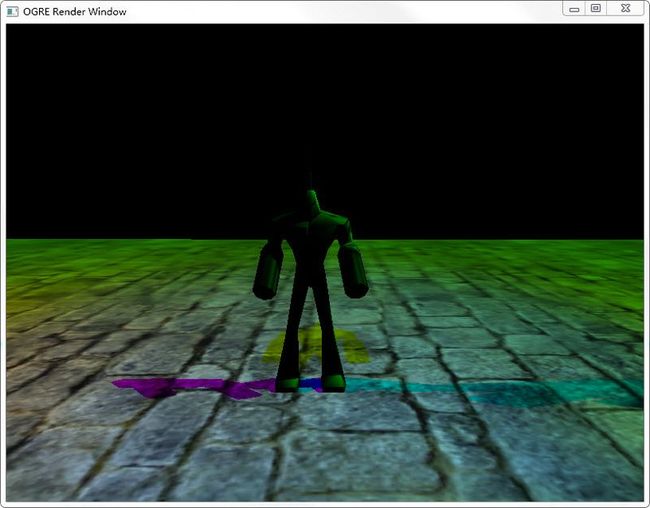
Task: Click the OGRE Render Window app icon
Action: (12, 12)
